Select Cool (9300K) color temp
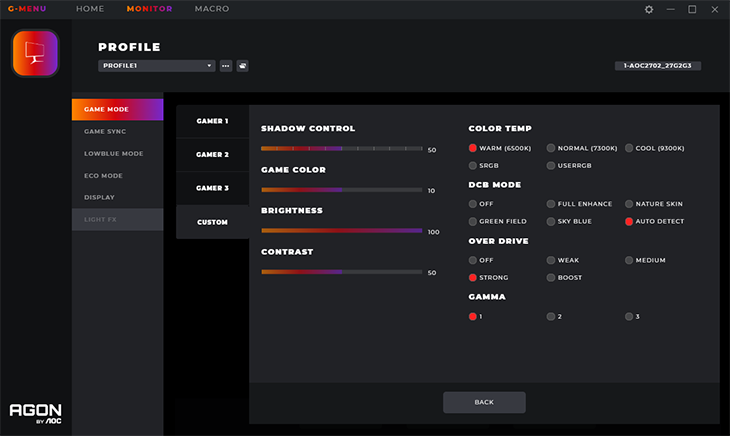 click(x=655, y=148)
